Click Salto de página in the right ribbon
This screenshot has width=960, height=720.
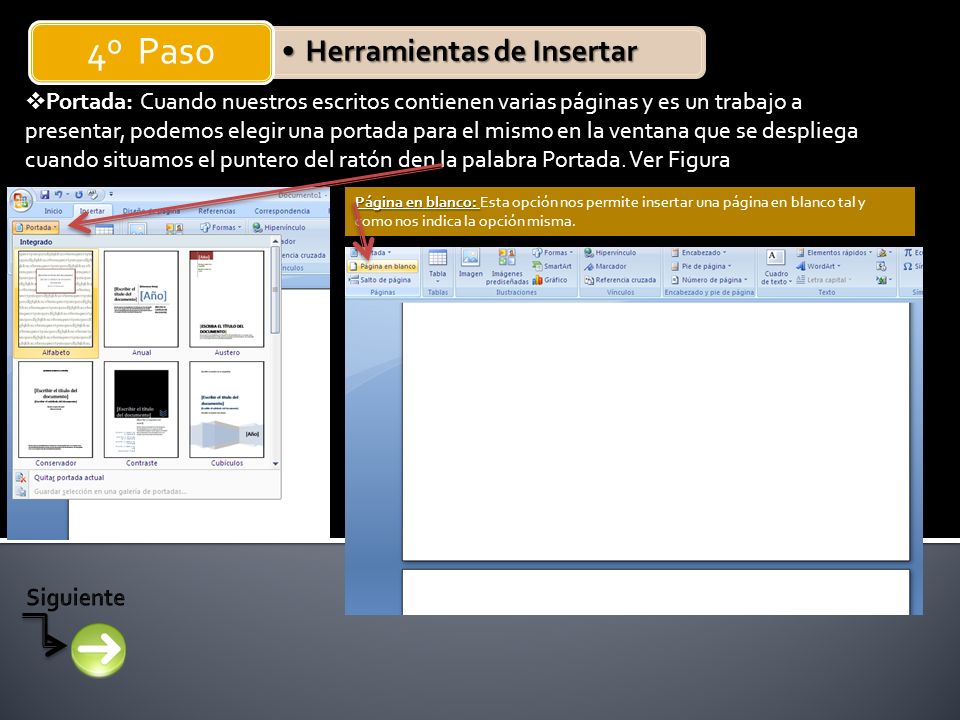coord(380,280)
